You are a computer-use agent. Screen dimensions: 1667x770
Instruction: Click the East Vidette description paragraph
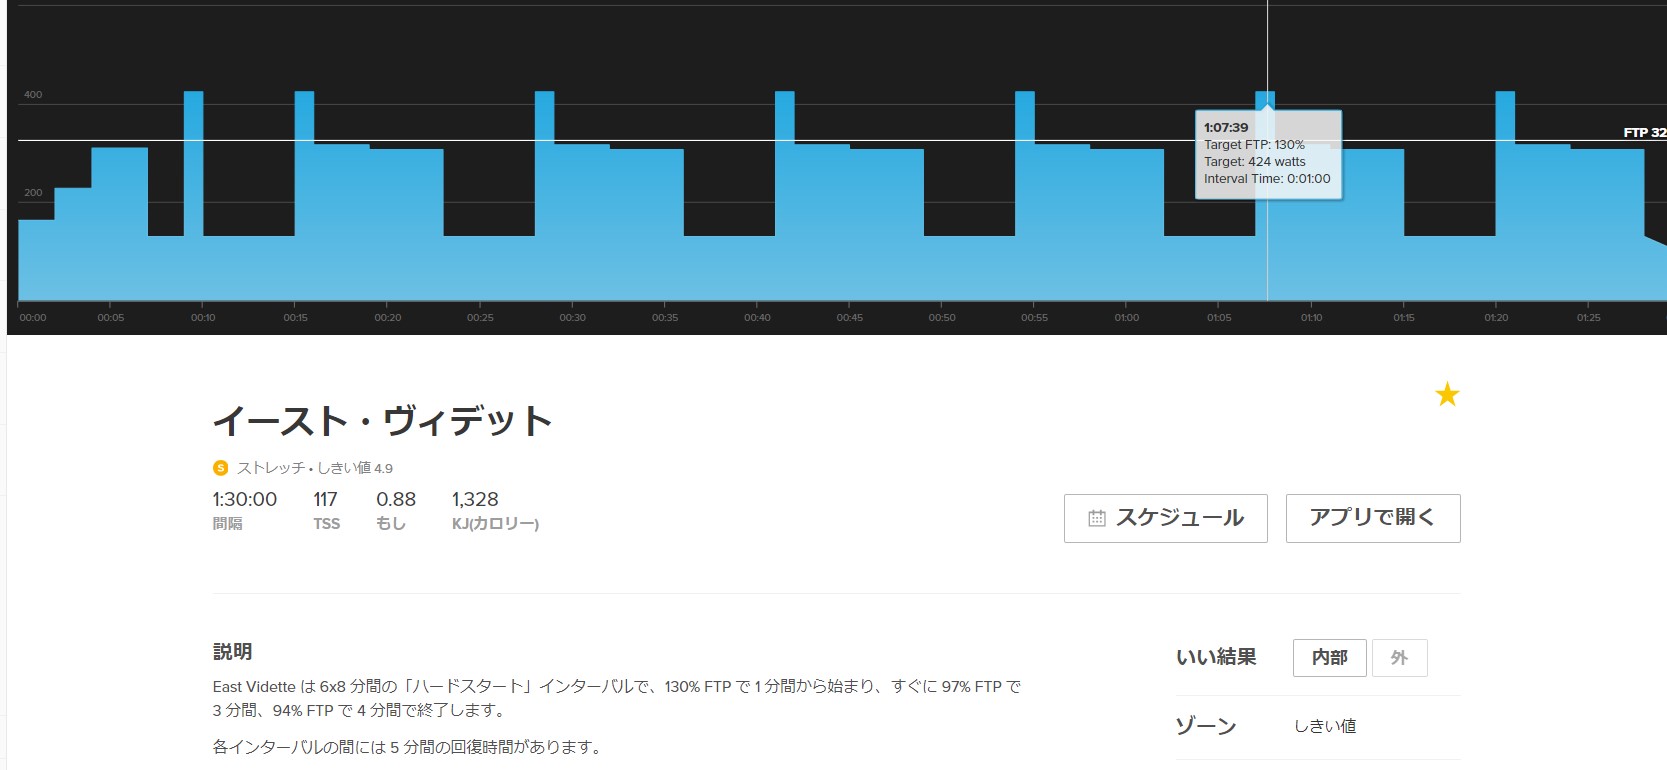coord(617,698)
